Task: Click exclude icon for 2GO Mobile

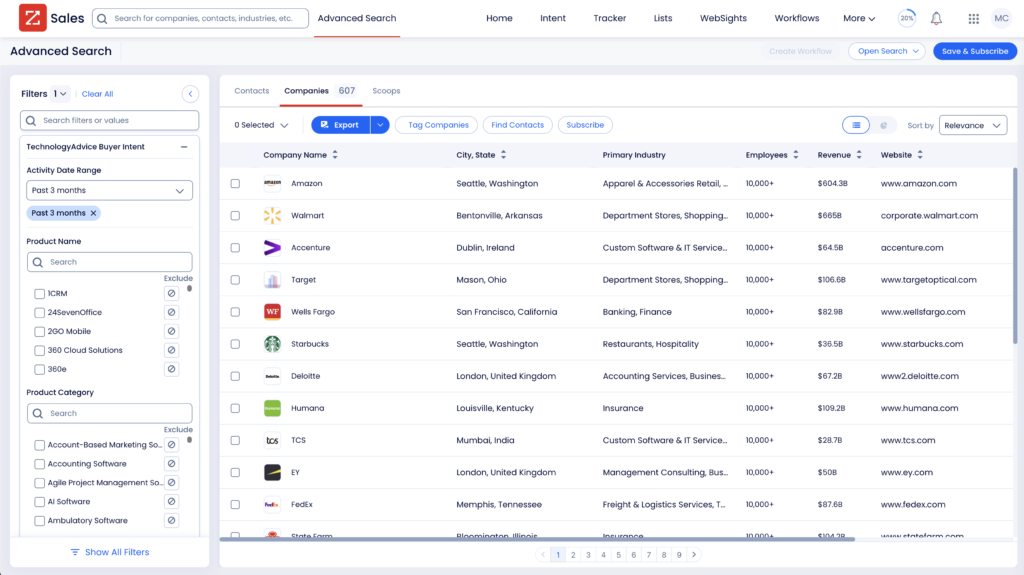Action: pyautogui.click(x=171, y=331)
